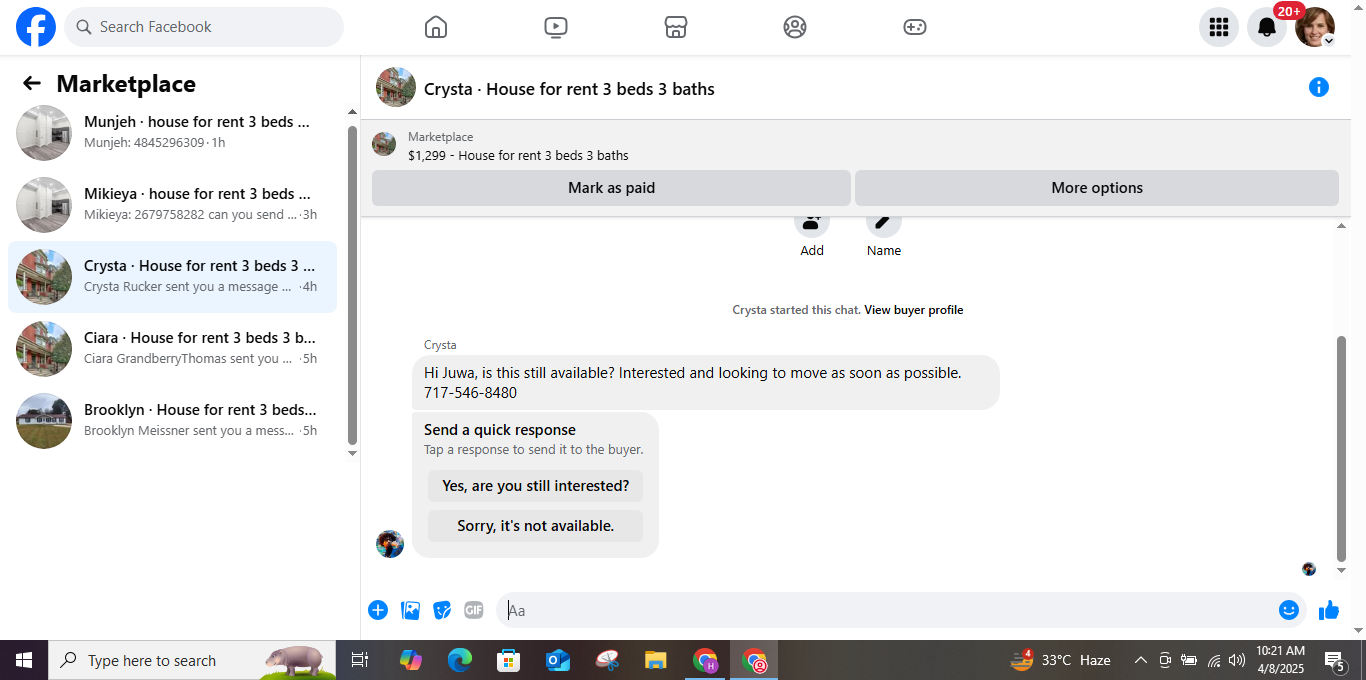Click Mark as paid button
1366x680 pixels.
pos(611,188)
